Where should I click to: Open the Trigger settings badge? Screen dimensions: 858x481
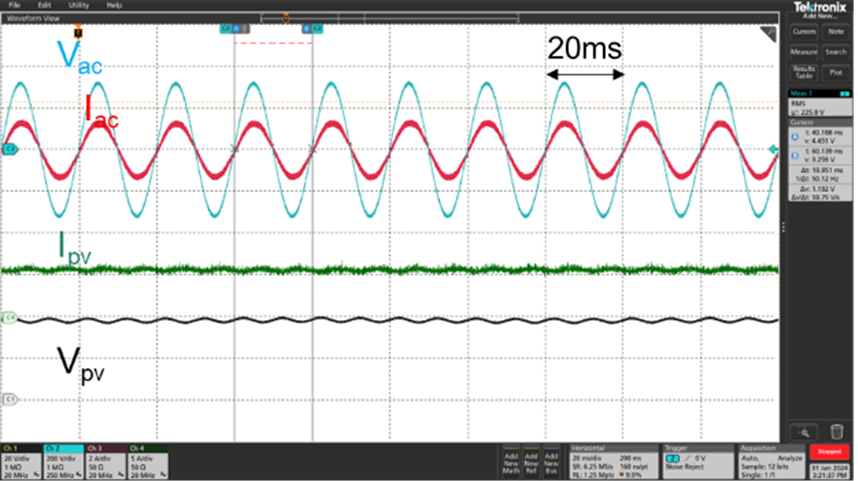pyautogui.click(x=693, y=457)
